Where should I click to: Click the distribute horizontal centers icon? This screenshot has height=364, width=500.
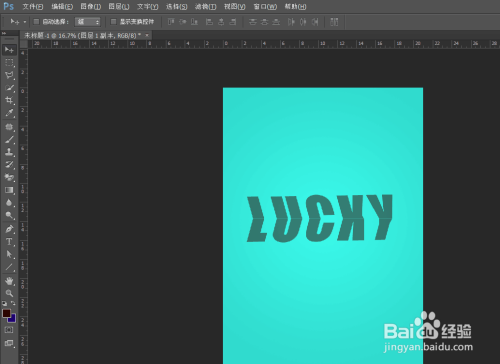[303, 22]
